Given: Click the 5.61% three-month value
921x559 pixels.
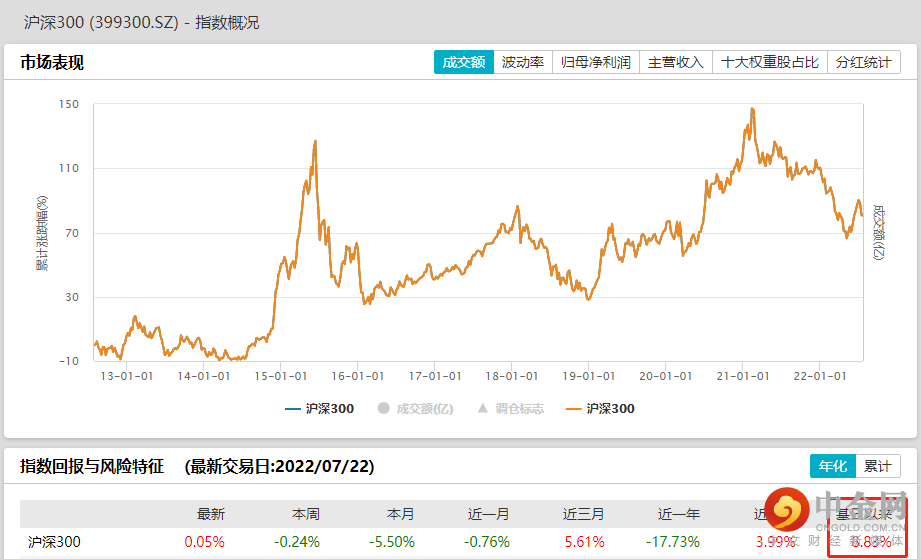Looking at the screenshot, I should [584, 541].
